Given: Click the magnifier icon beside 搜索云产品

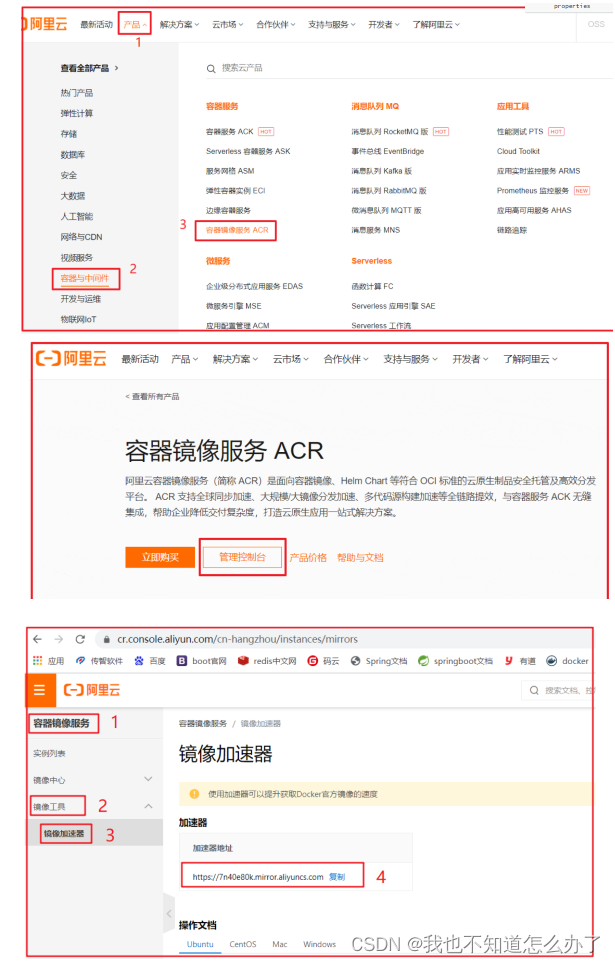Looking at the screenshot, I should [x=211, y=69].
